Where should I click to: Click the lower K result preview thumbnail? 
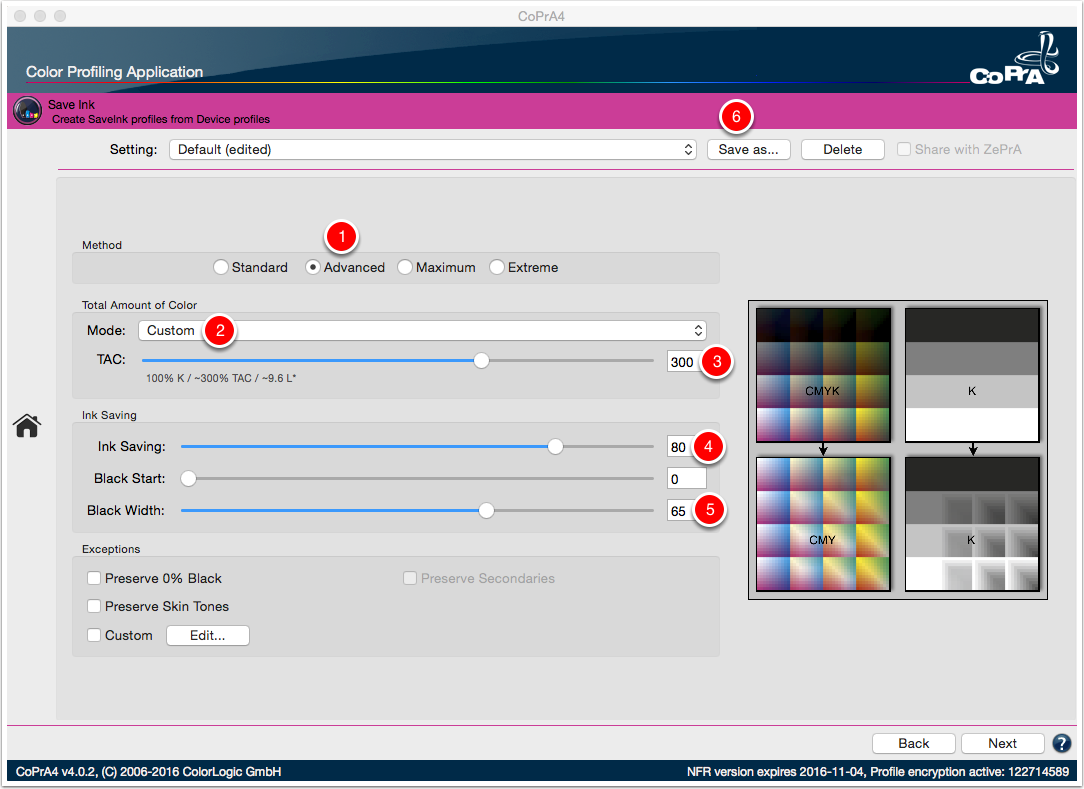pos(972,524)
